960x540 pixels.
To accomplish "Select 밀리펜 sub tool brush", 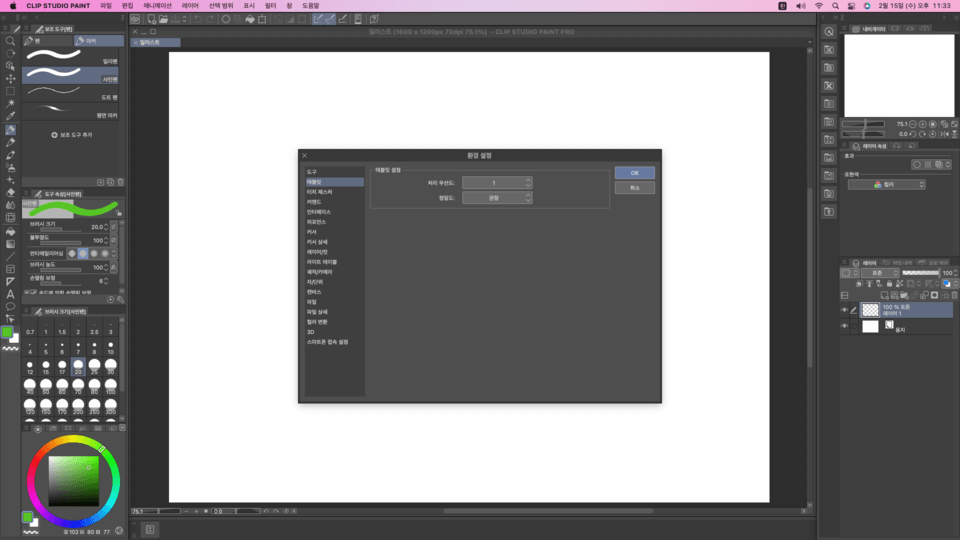I will coord(71,57).
